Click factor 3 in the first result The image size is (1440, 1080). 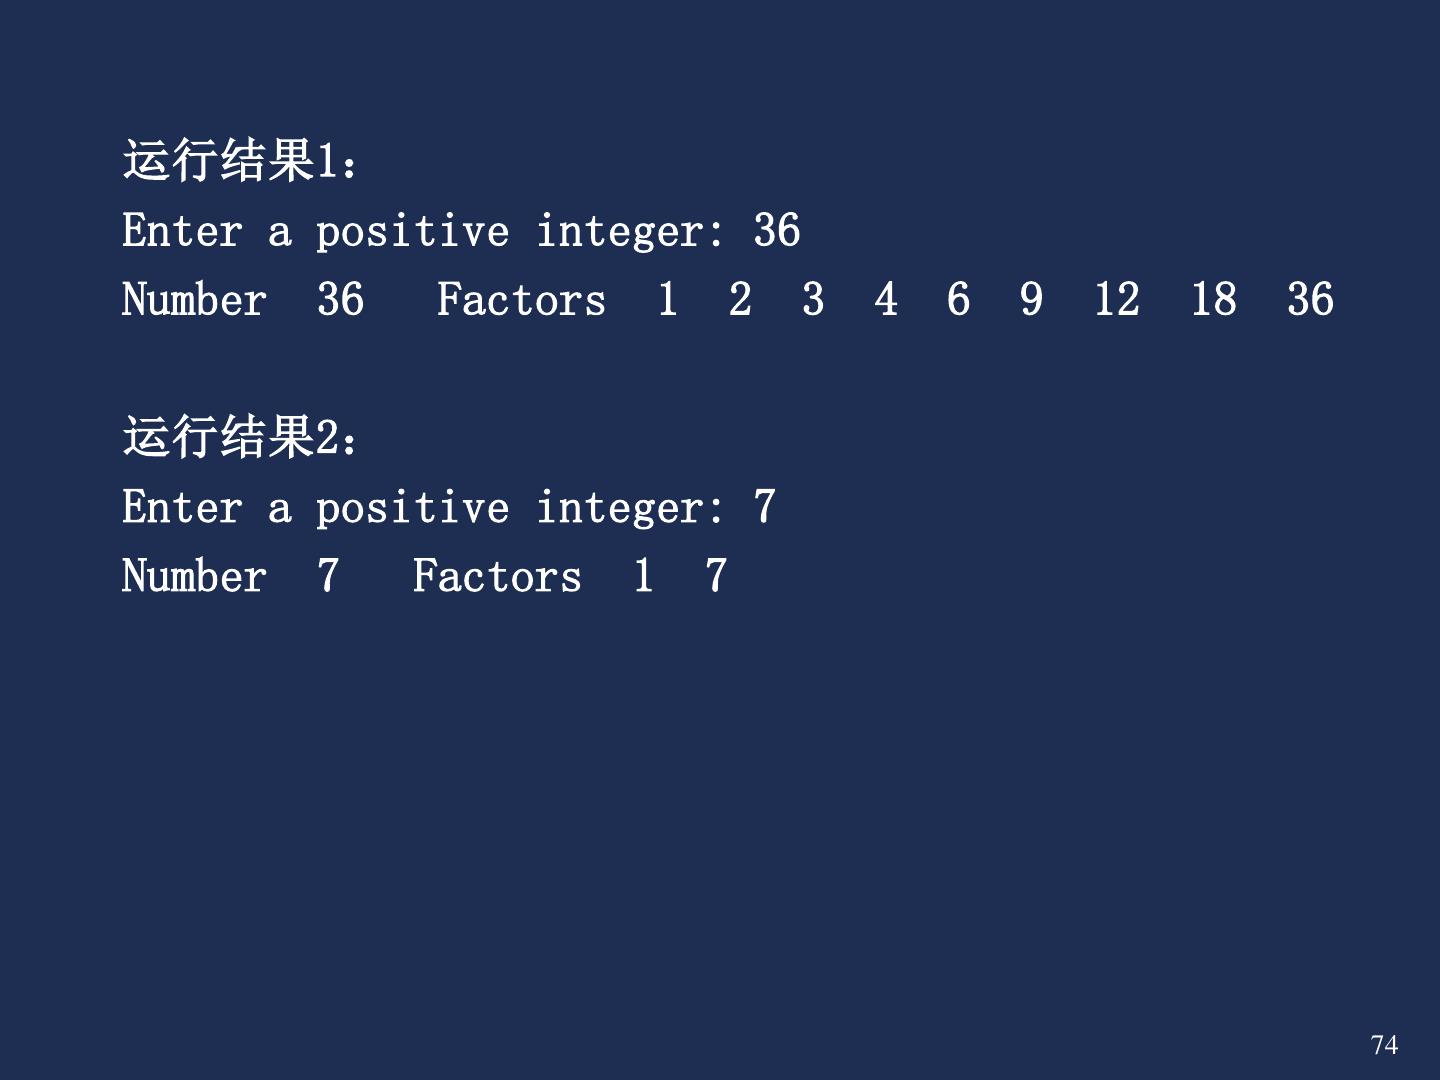[813, 300]
